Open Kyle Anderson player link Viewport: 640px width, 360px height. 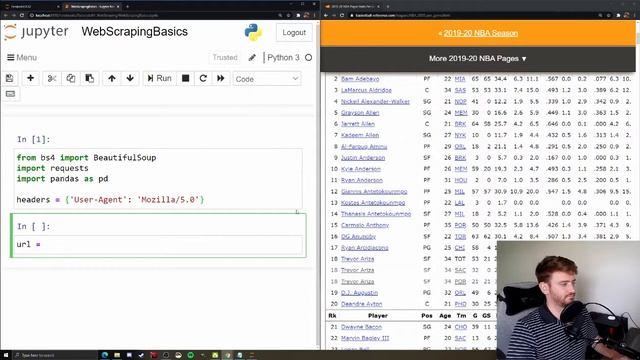tap(361, 169)
